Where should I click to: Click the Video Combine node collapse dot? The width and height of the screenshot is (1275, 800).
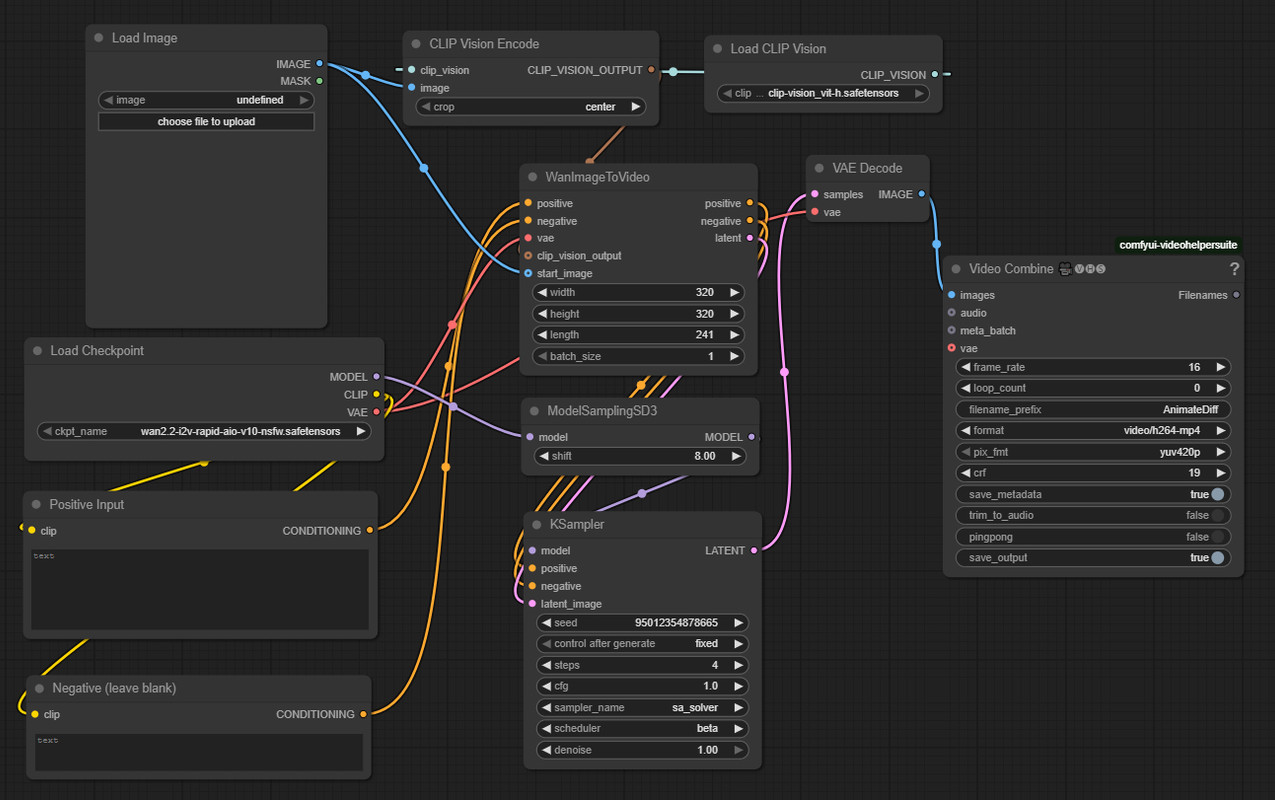pos(955,269)
